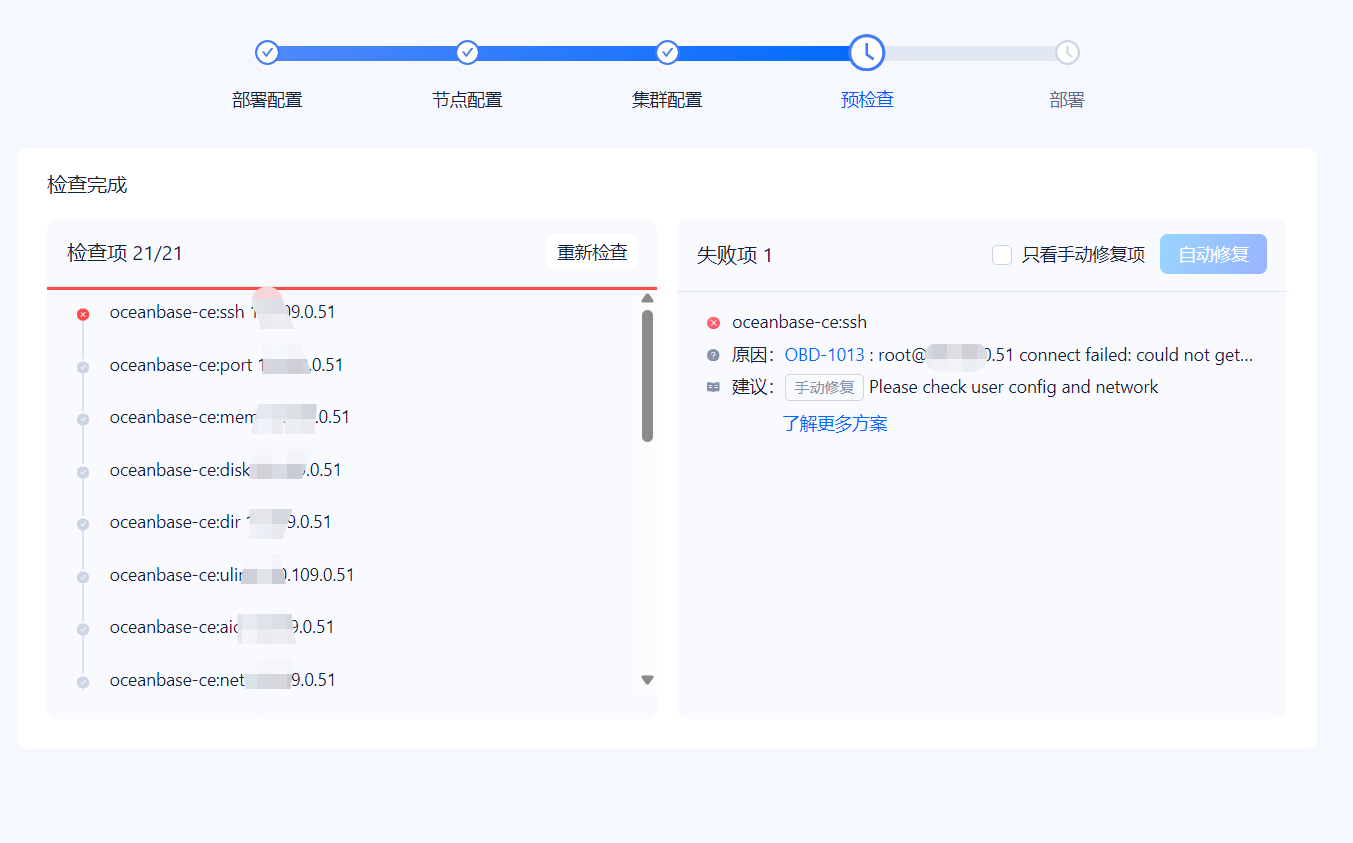Click the 检查完成 status text
The image size is (1353, 843).
coord(87,185)
